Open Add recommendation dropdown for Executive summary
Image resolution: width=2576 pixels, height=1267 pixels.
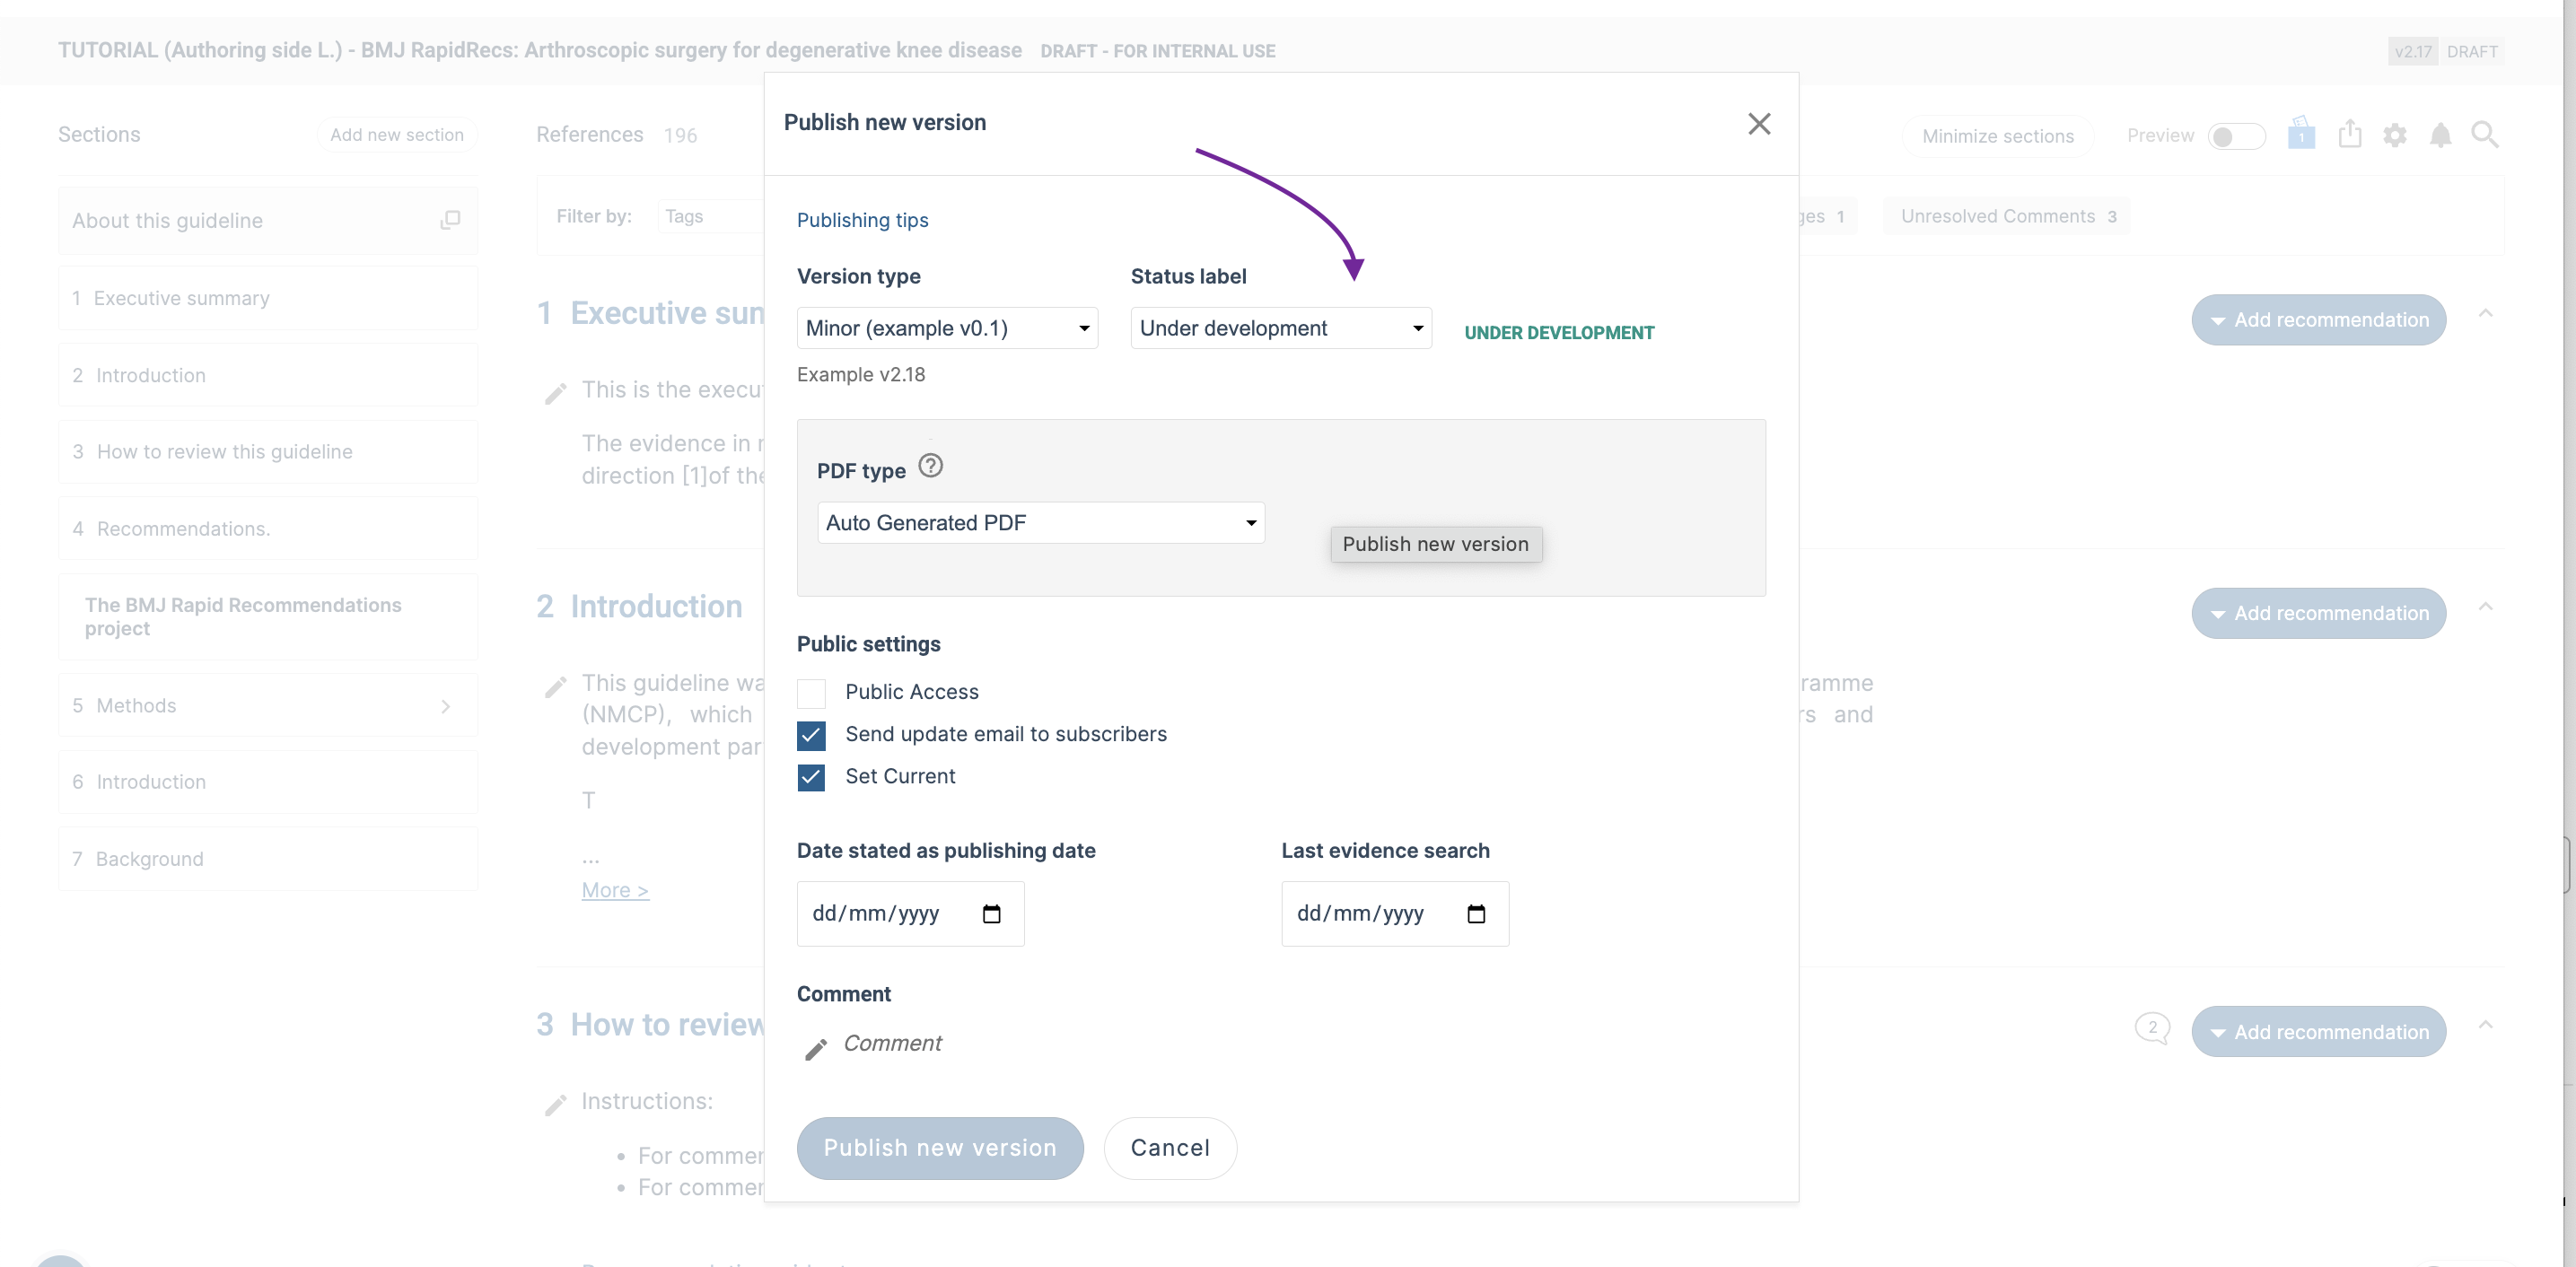(2318, 320)
